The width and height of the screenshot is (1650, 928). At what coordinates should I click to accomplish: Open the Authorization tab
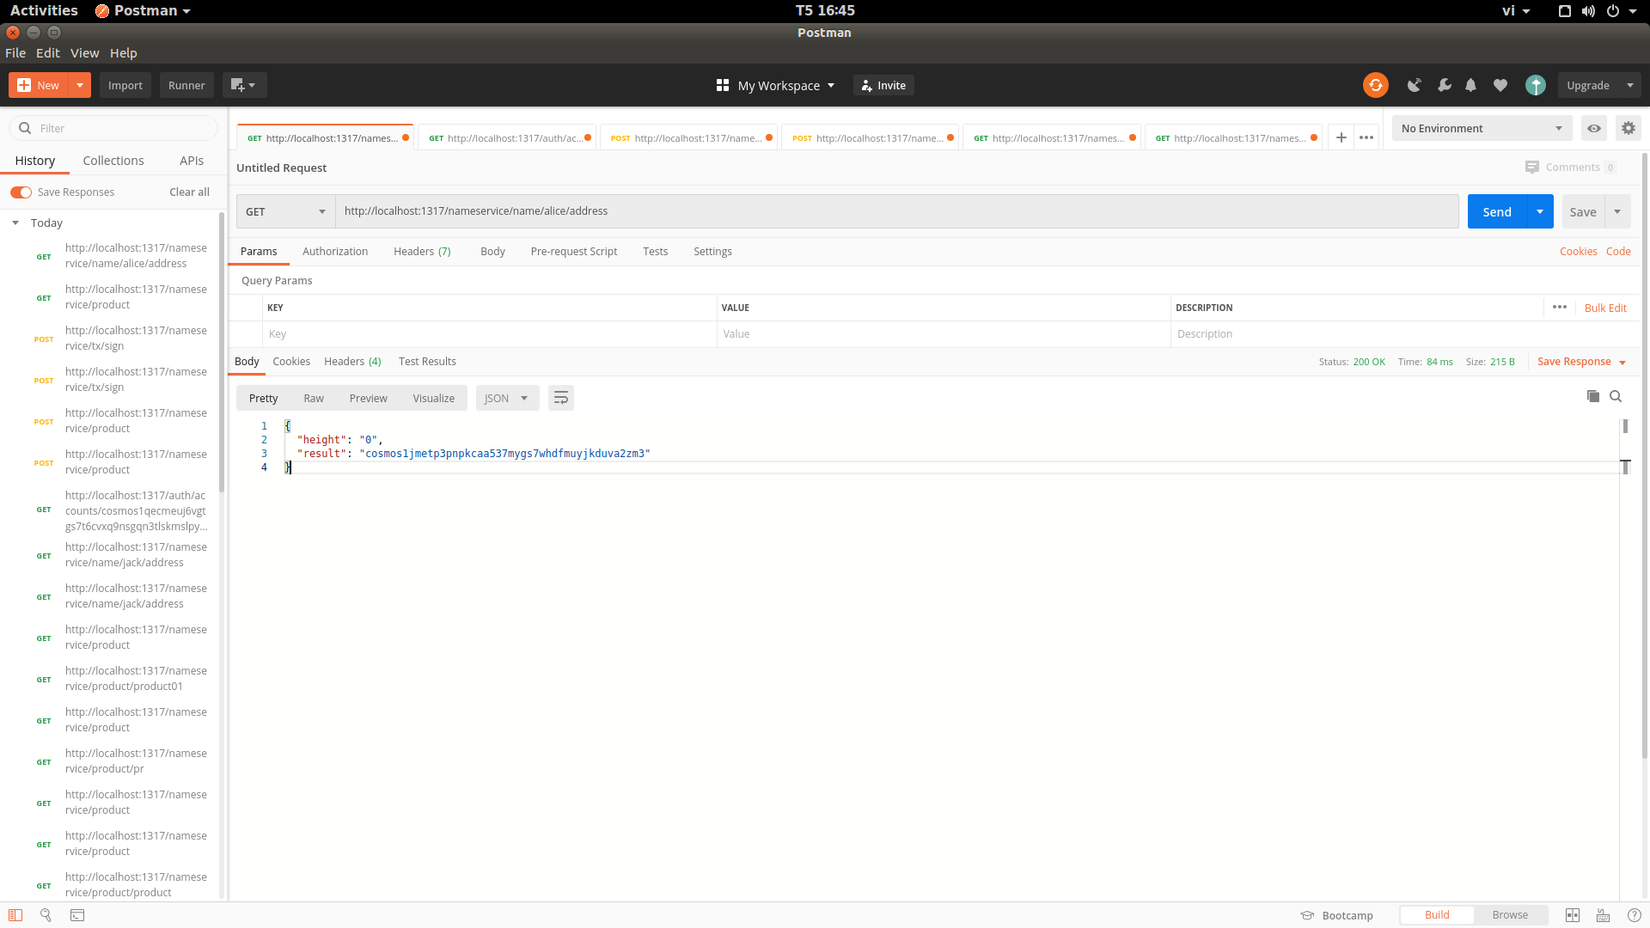[335, 251]
